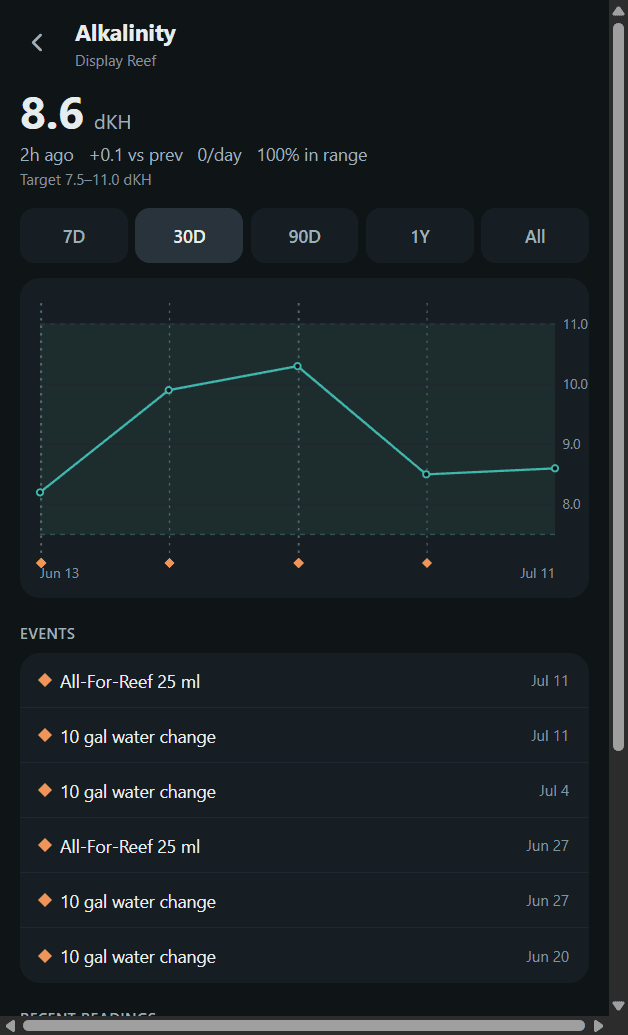The width and height of the screenshot is (628, 1035).
Task: Open the Jun 27 All-For-Reef 25 ml event
Action: [x=304, y=846]
